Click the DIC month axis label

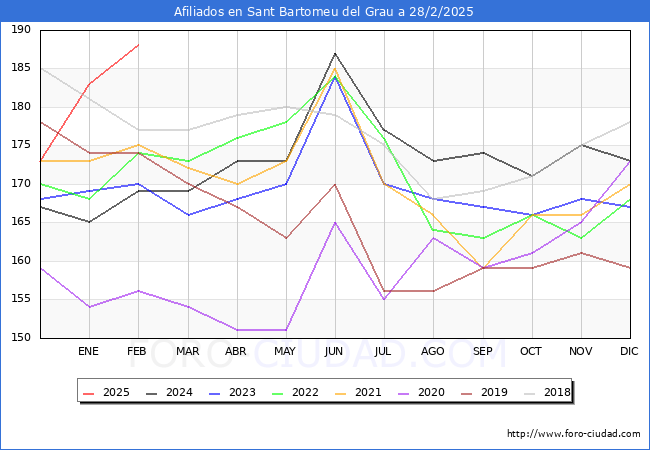629,351
